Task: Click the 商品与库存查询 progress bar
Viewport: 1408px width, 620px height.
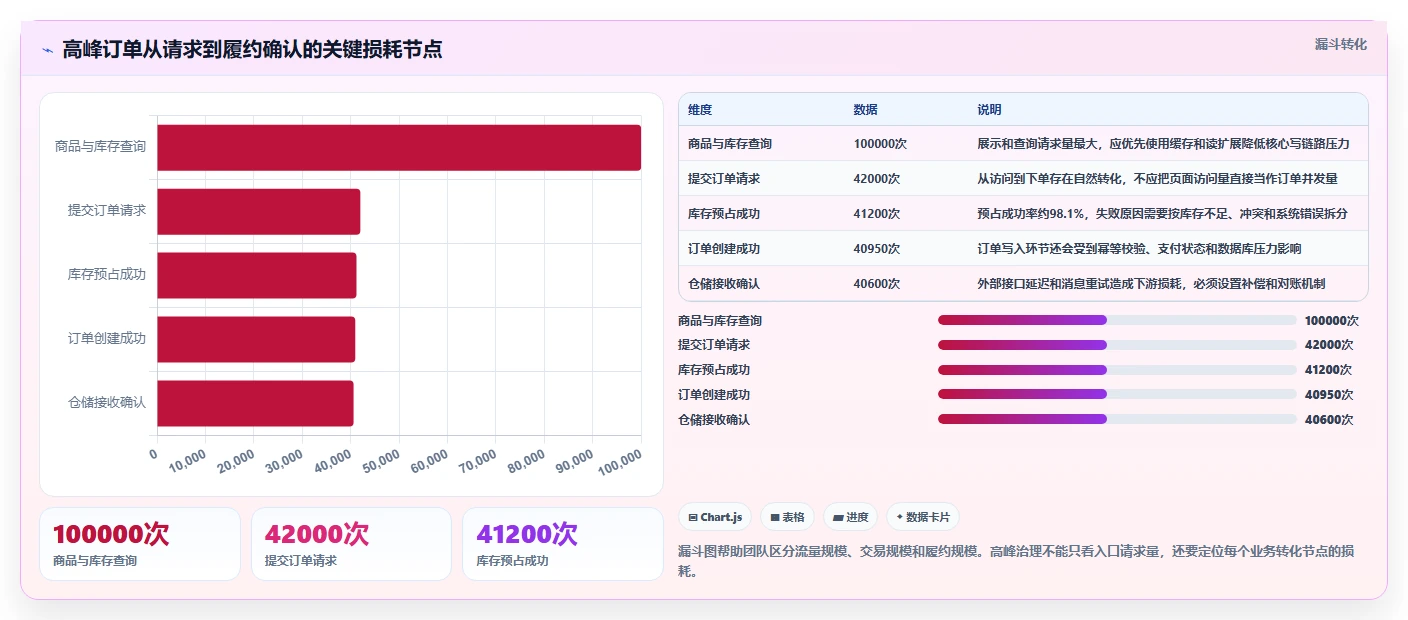Action: point(1117,320)
